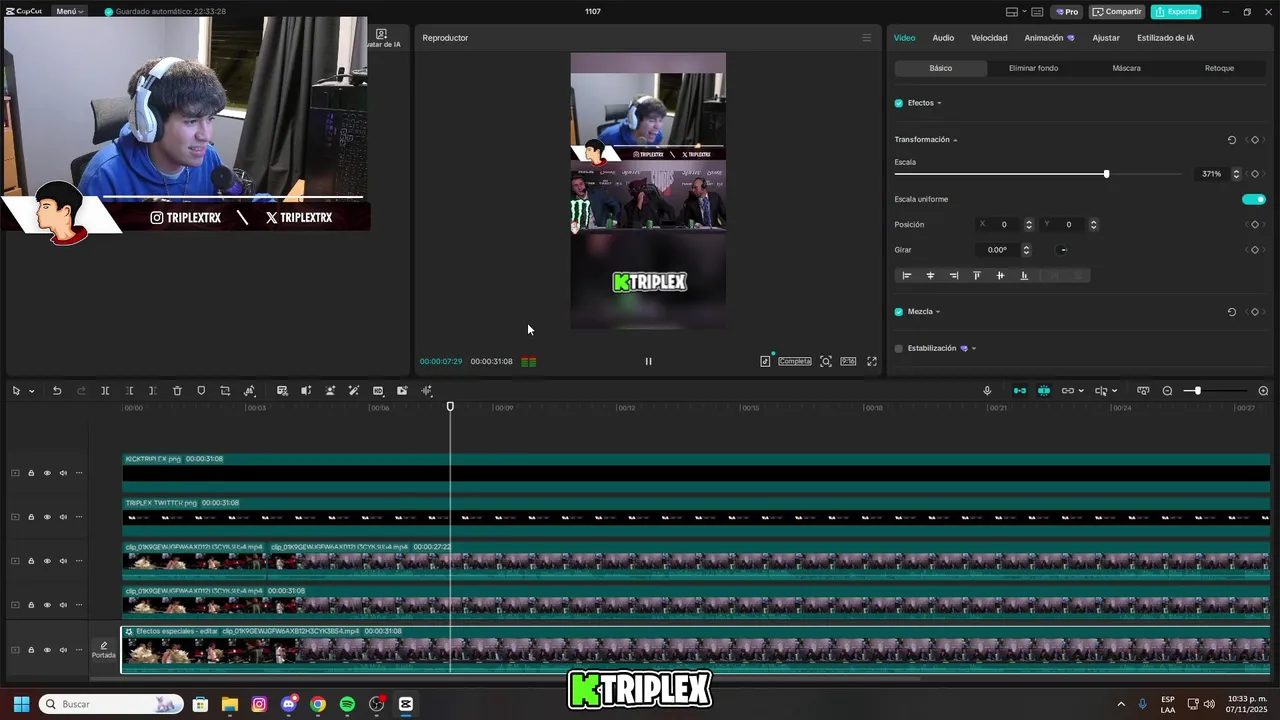Open the Menú dropdown
This screenshot has height=720, width=1280.
[x=69, y=11]
